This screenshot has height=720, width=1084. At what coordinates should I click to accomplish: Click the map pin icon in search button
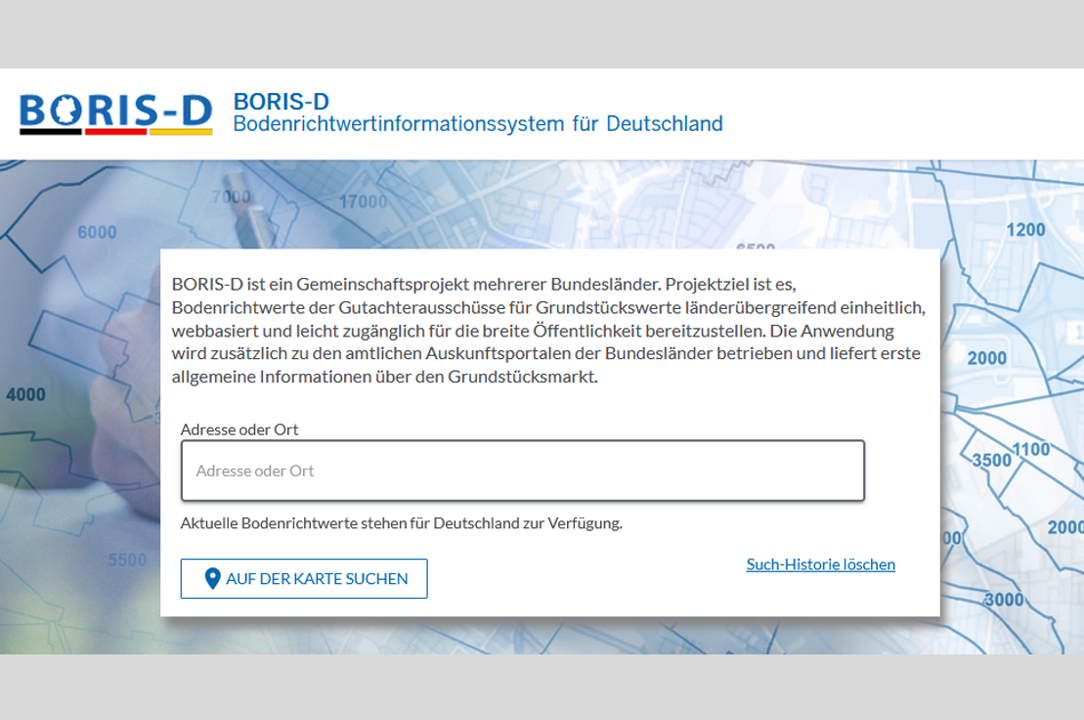click(x=212, y=579)
